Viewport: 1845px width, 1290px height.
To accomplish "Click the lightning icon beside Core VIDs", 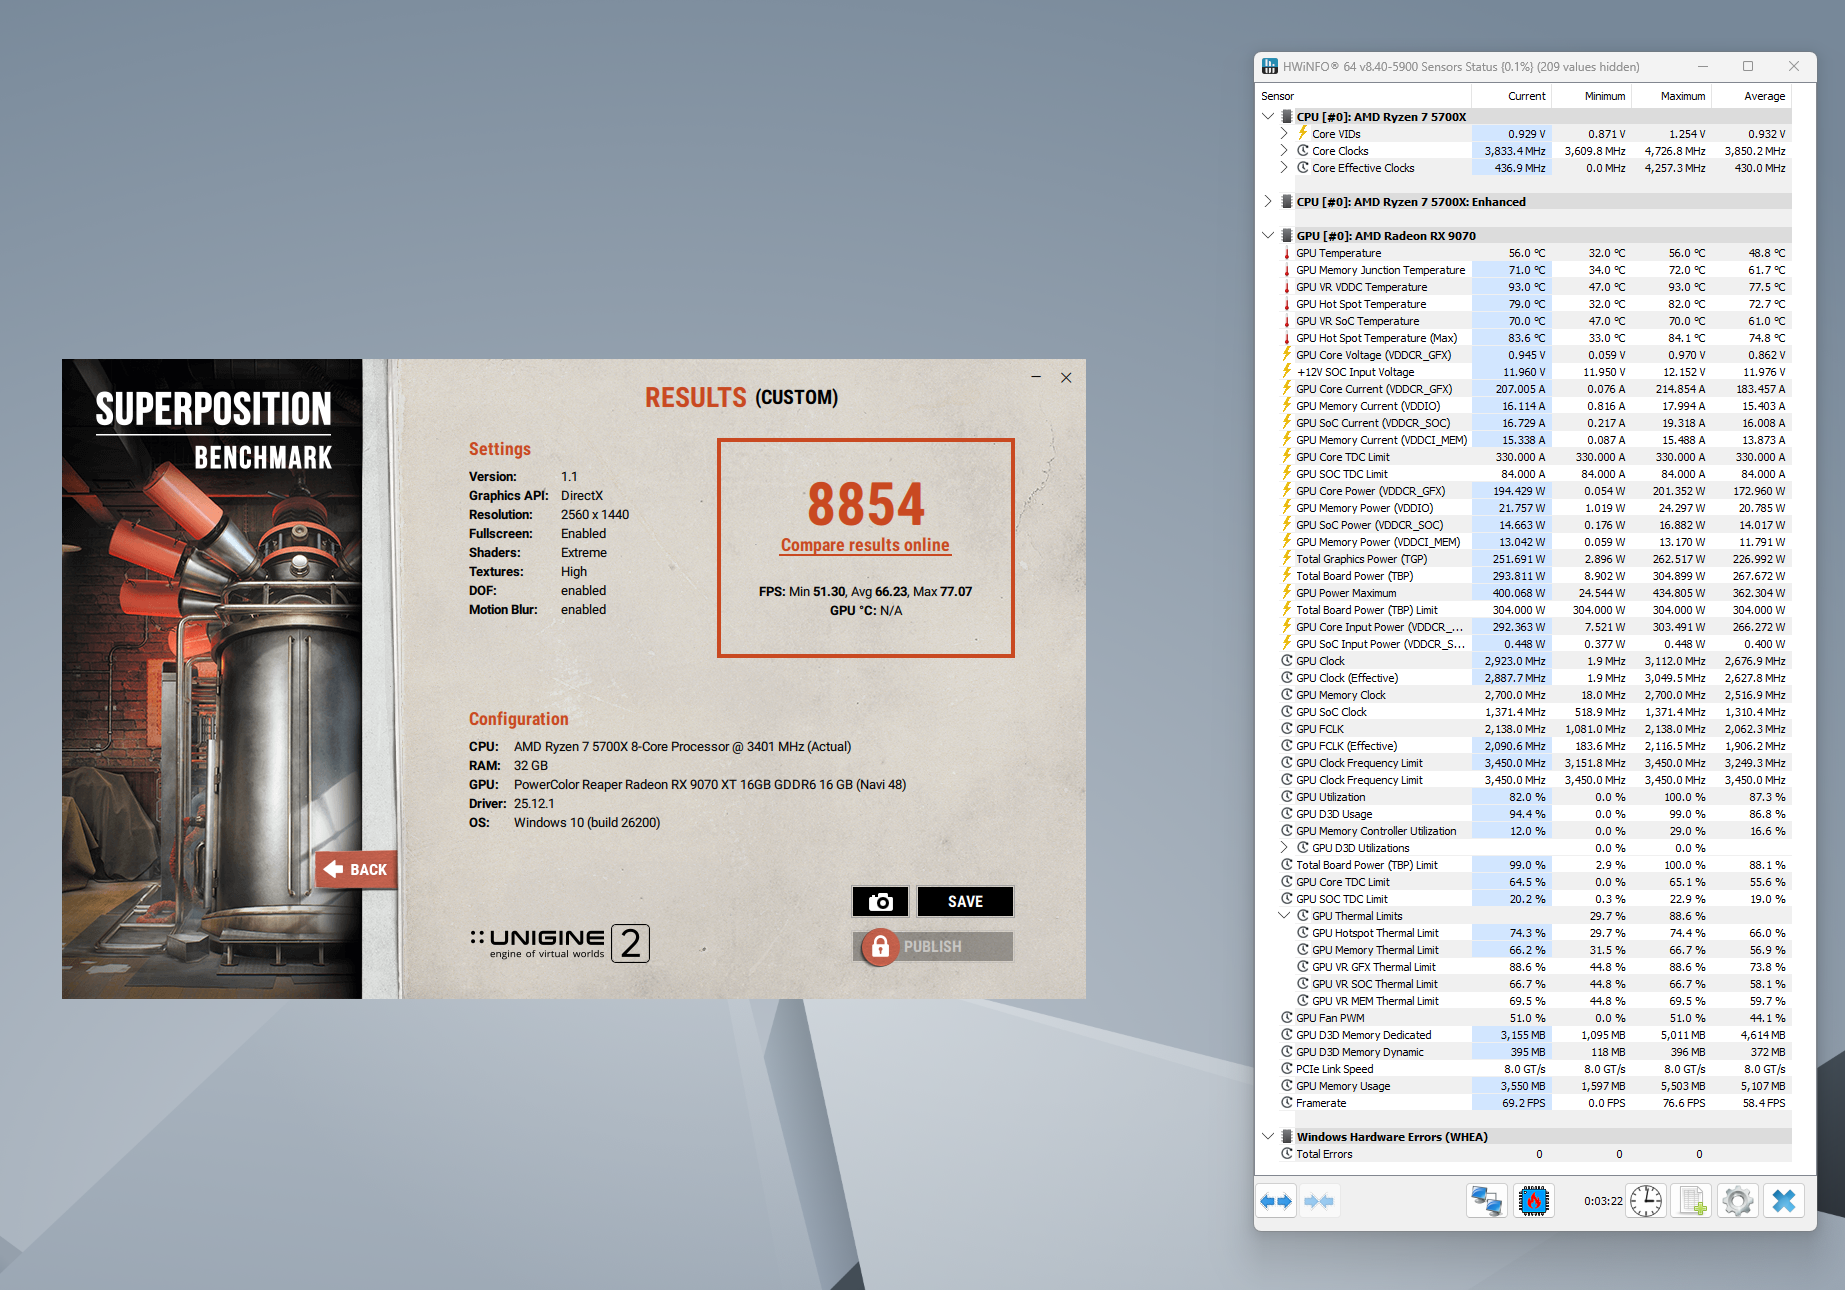I will click(1303, 134).
